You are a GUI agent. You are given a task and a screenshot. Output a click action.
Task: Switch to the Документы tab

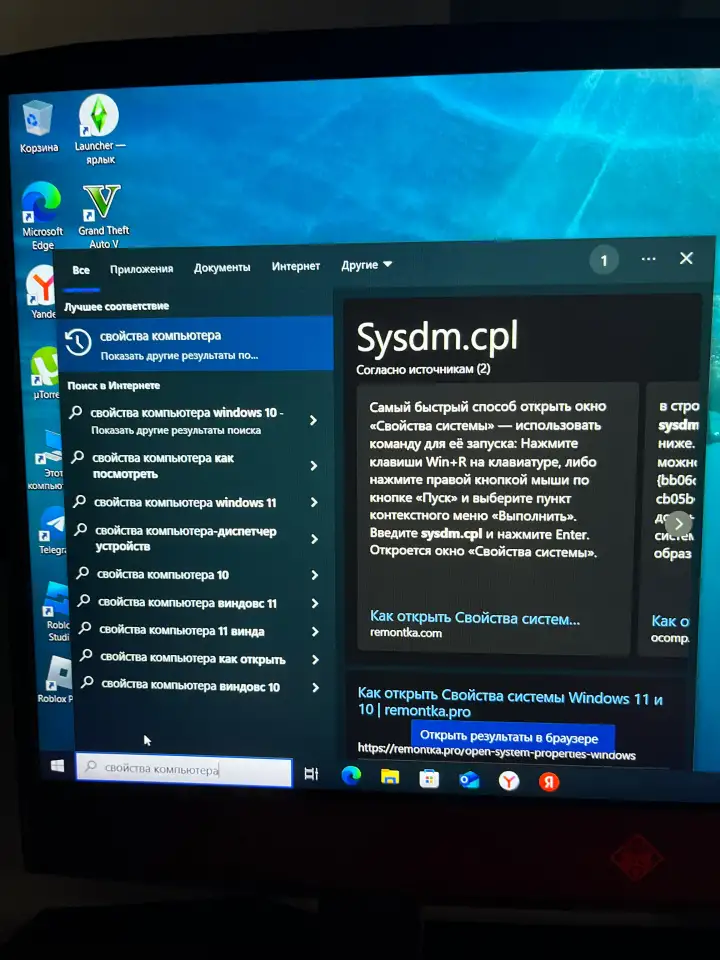pos(222,268)
